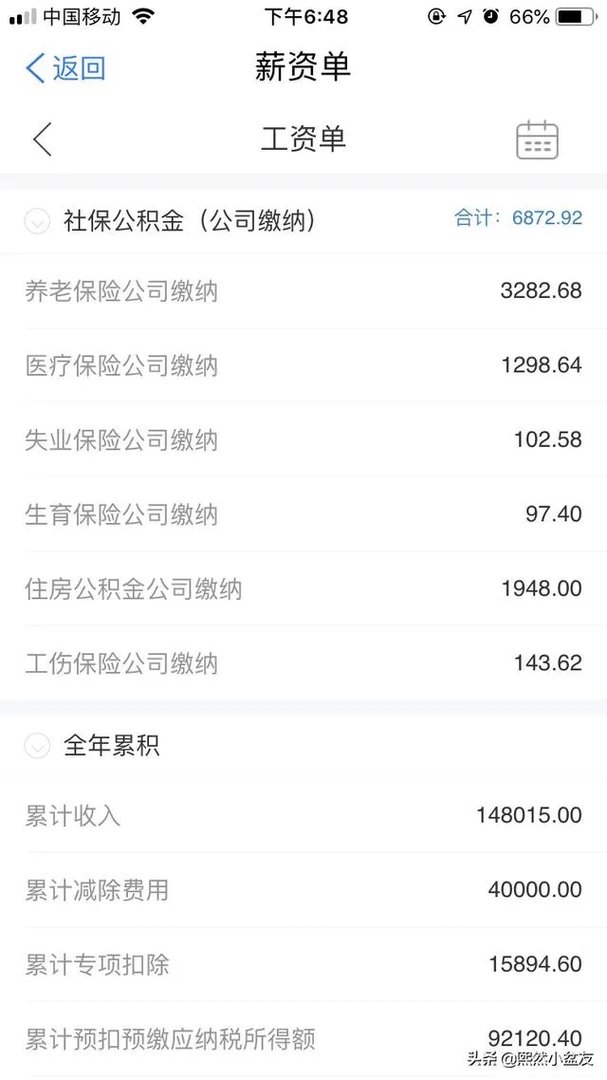Click the back chevron beside 工资单 title

tap(40, 139)
